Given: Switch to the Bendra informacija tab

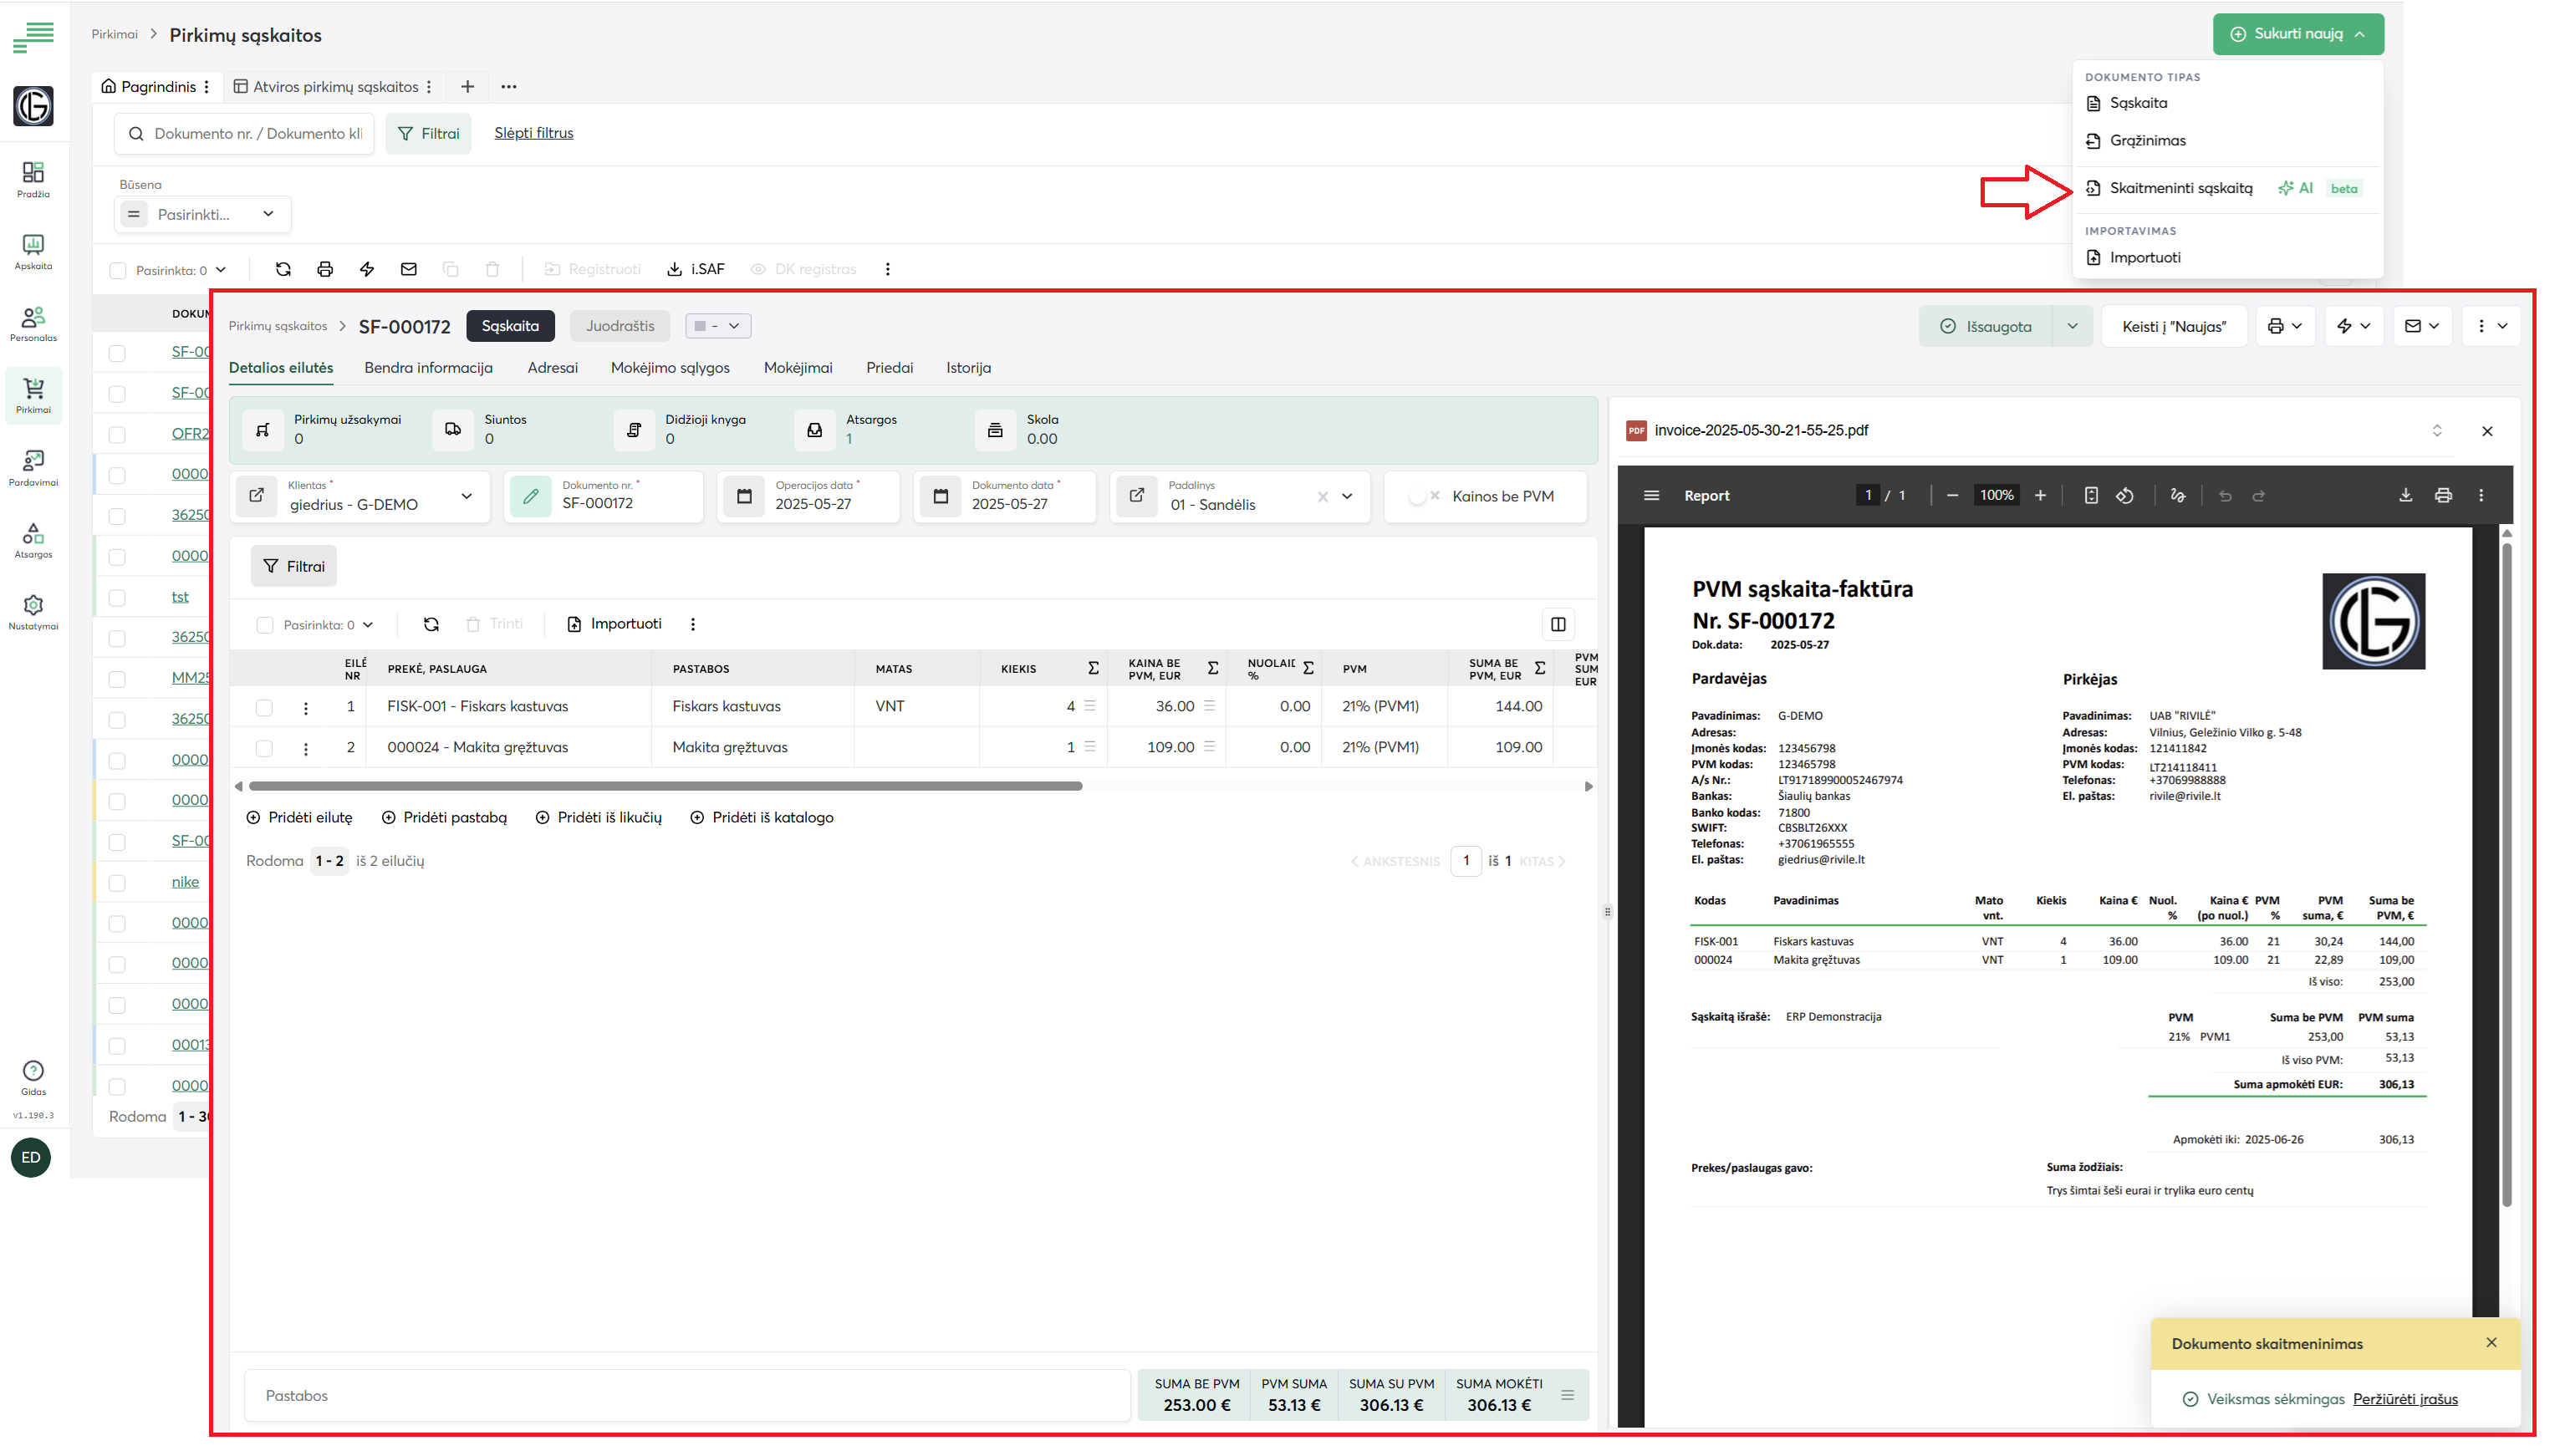Looking at the screenshot, I should click(428, 367).
